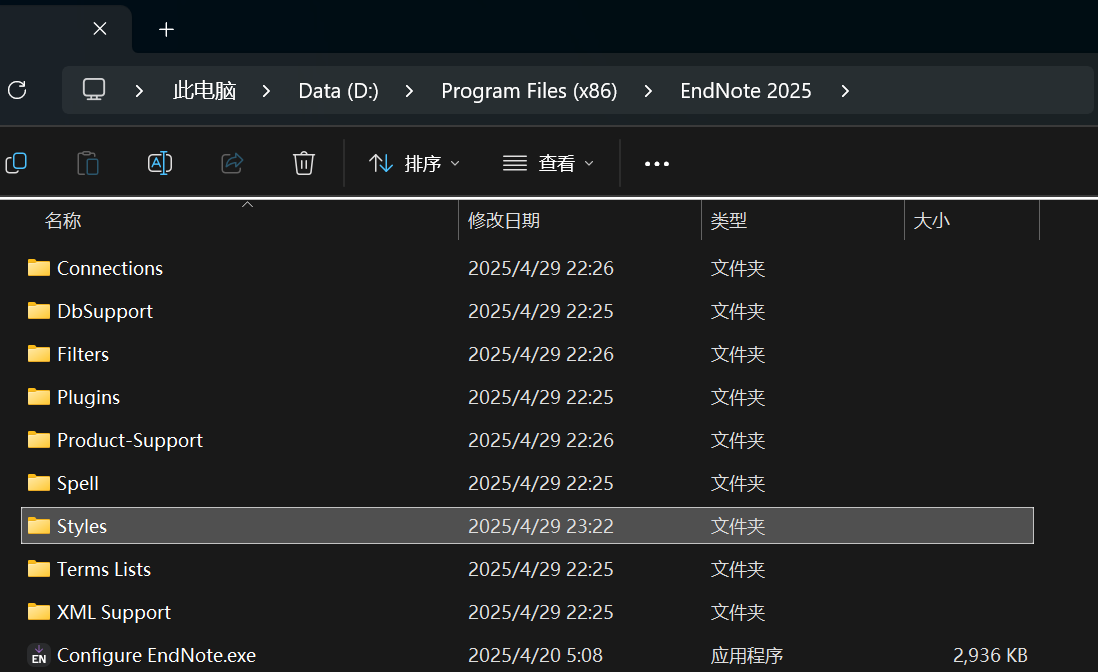Screen dimensions: 1098x672
Task: Select the DbSupport folder name
Action: (105, 312)
